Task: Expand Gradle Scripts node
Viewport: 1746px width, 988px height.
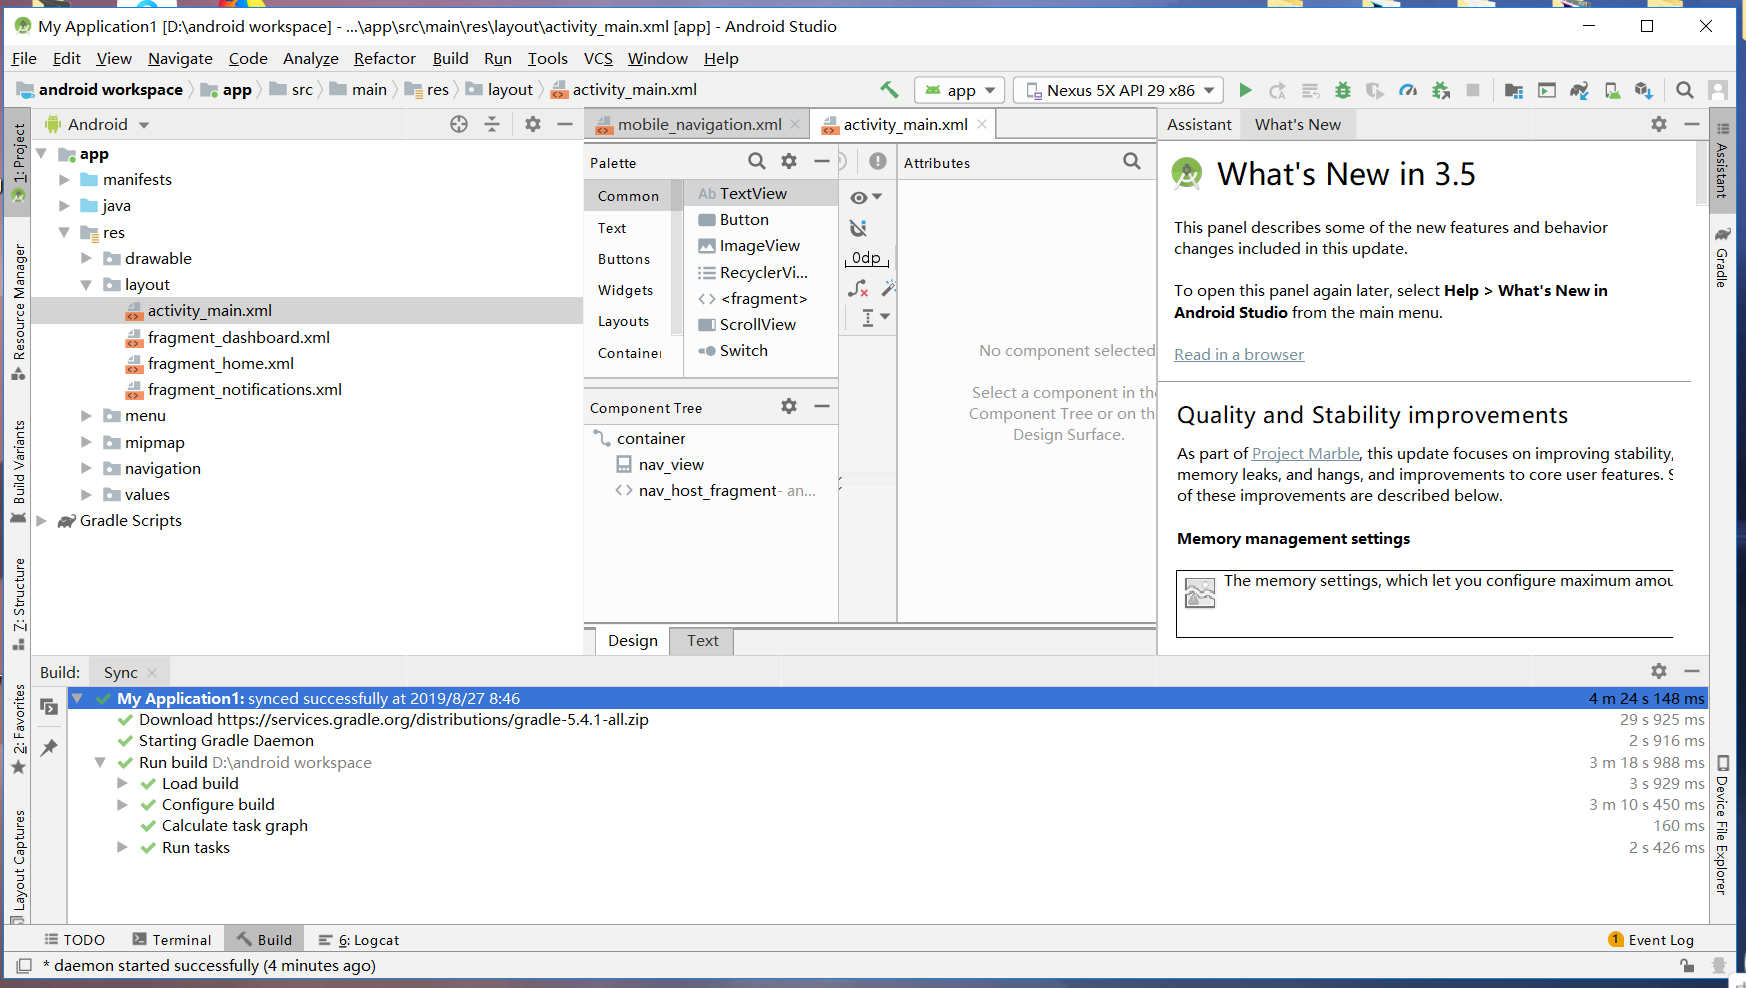Action: [42, 521]
